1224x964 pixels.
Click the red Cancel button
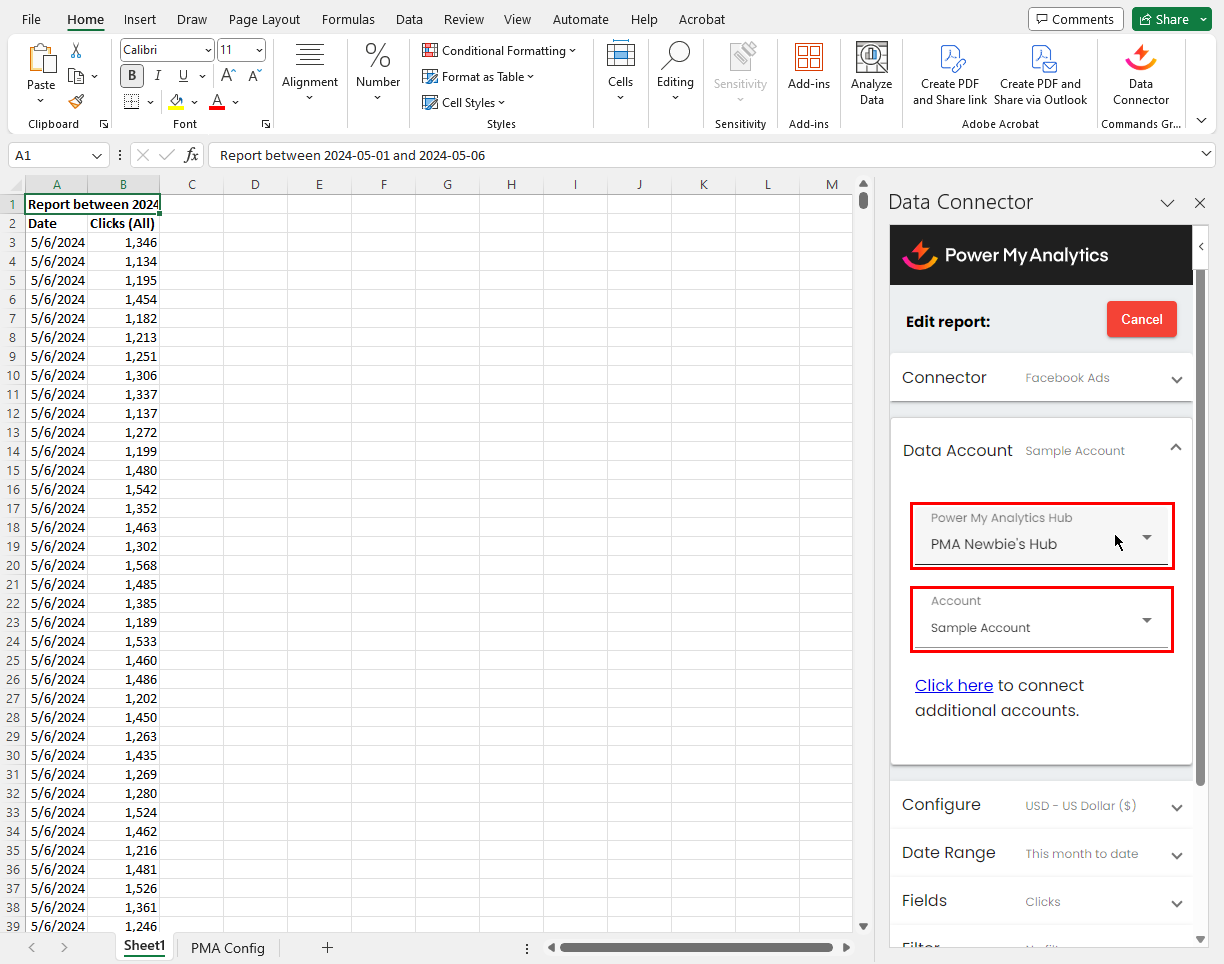click(x=1141, y=320)
